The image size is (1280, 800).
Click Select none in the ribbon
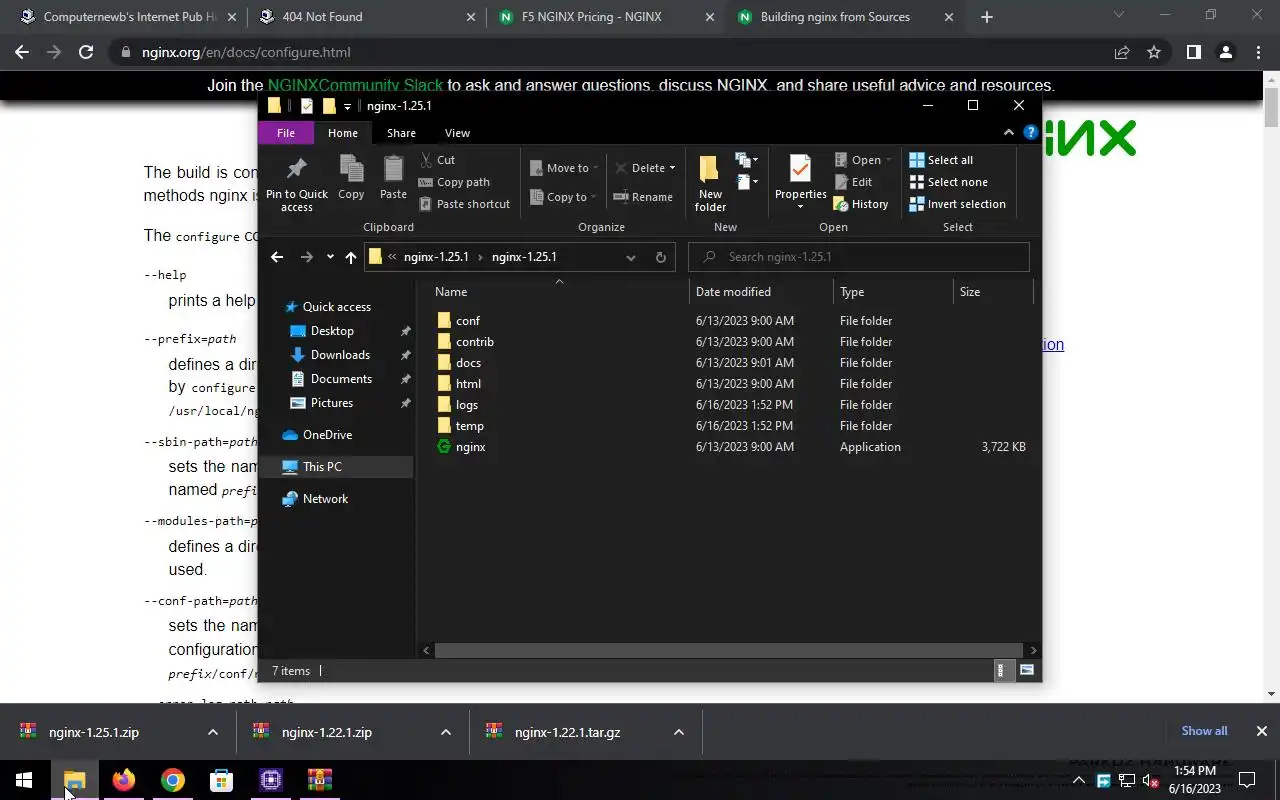(x=947, y=182)
